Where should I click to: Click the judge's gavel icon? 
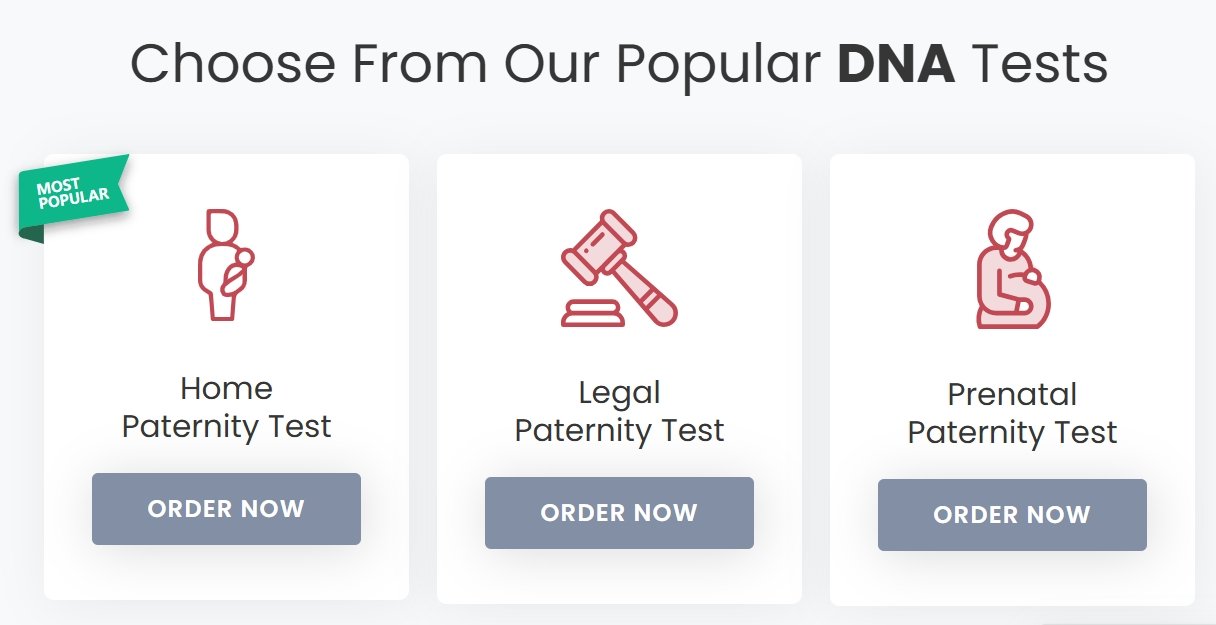(x=619, y=268)
